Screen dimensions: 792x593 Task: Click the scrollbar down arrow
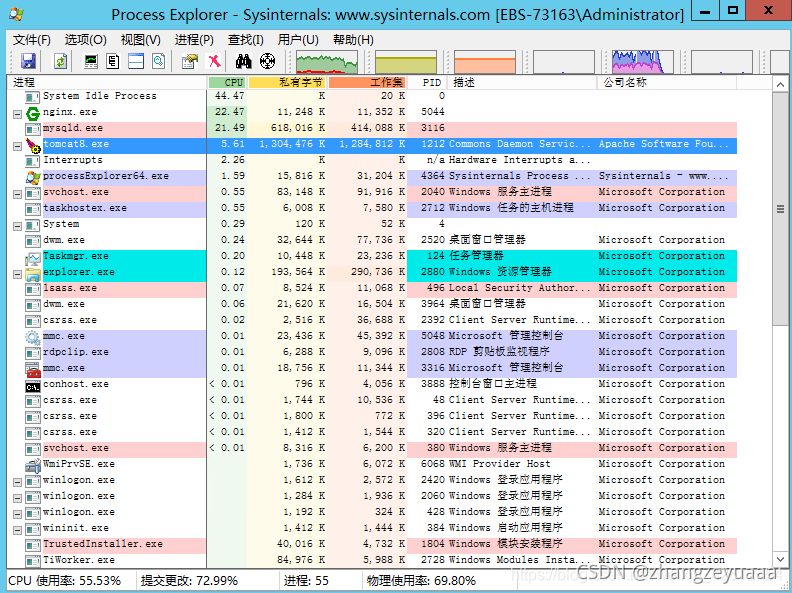point(780,559)
